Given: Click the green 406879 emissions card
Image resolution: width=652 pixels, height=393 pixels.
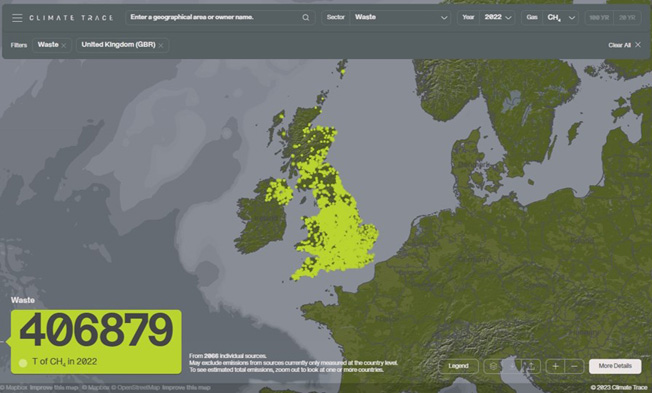Looking at the screenshot, I should [x=96, y=341].
